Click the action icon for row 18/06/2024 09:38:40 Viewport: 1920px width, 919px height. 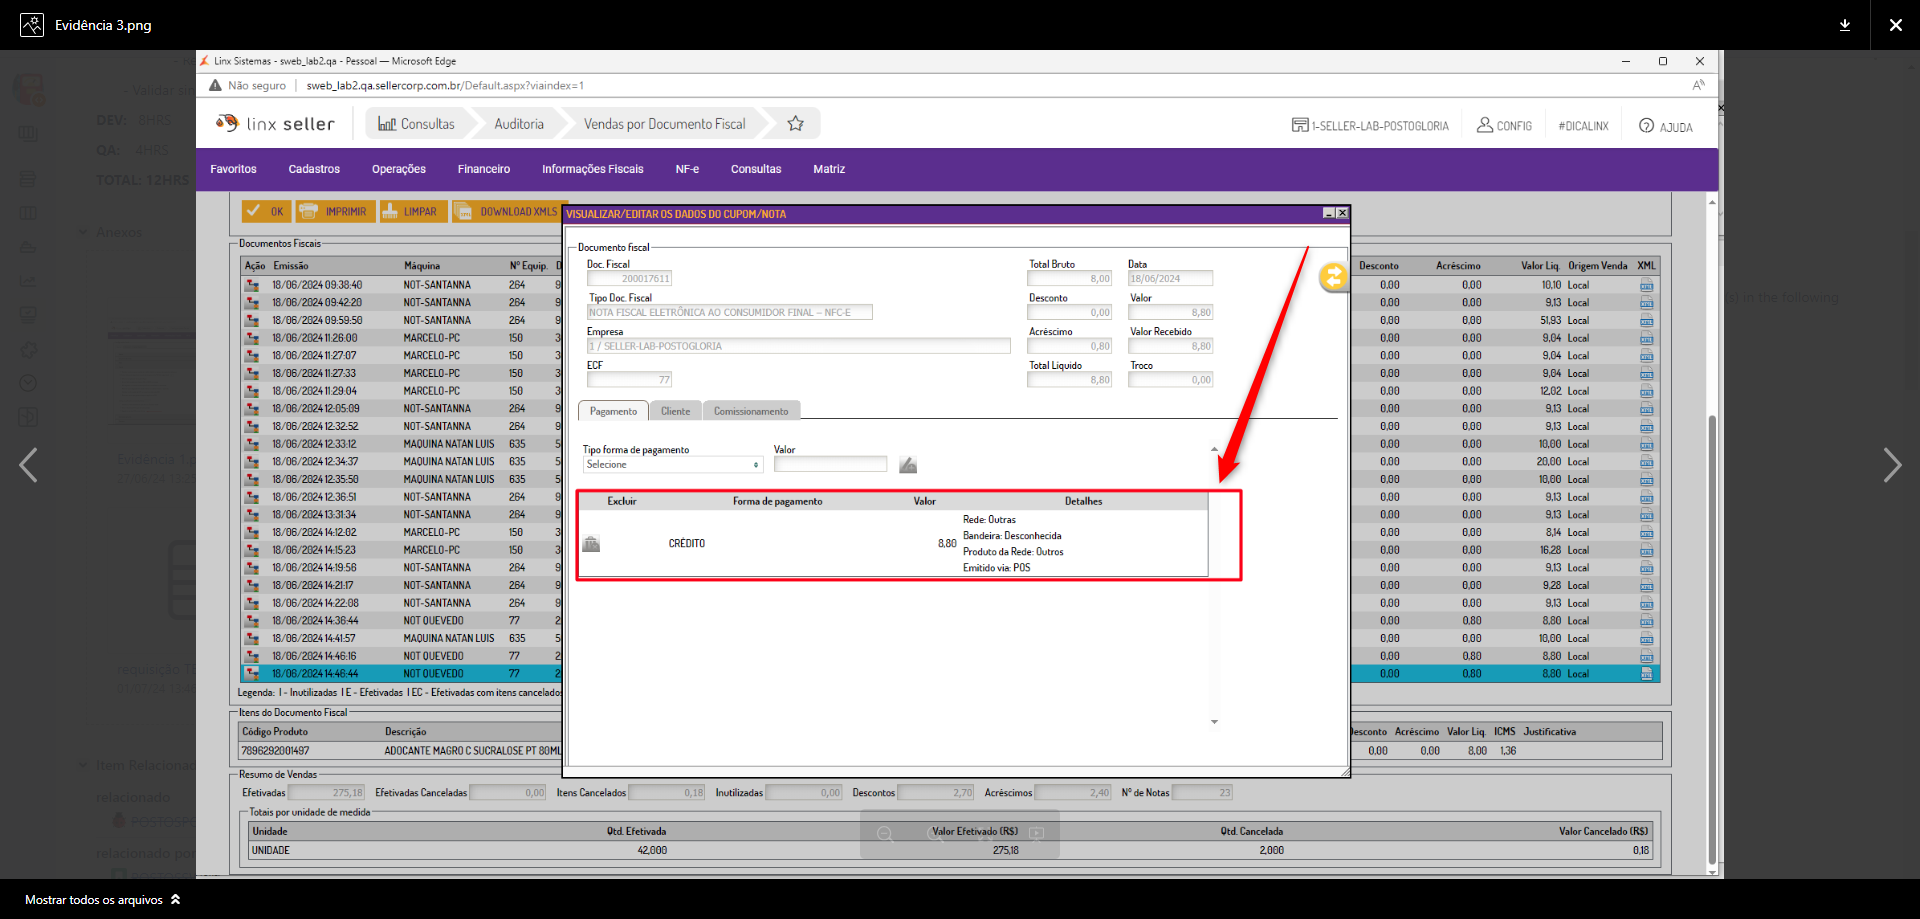tap(252, 285)
